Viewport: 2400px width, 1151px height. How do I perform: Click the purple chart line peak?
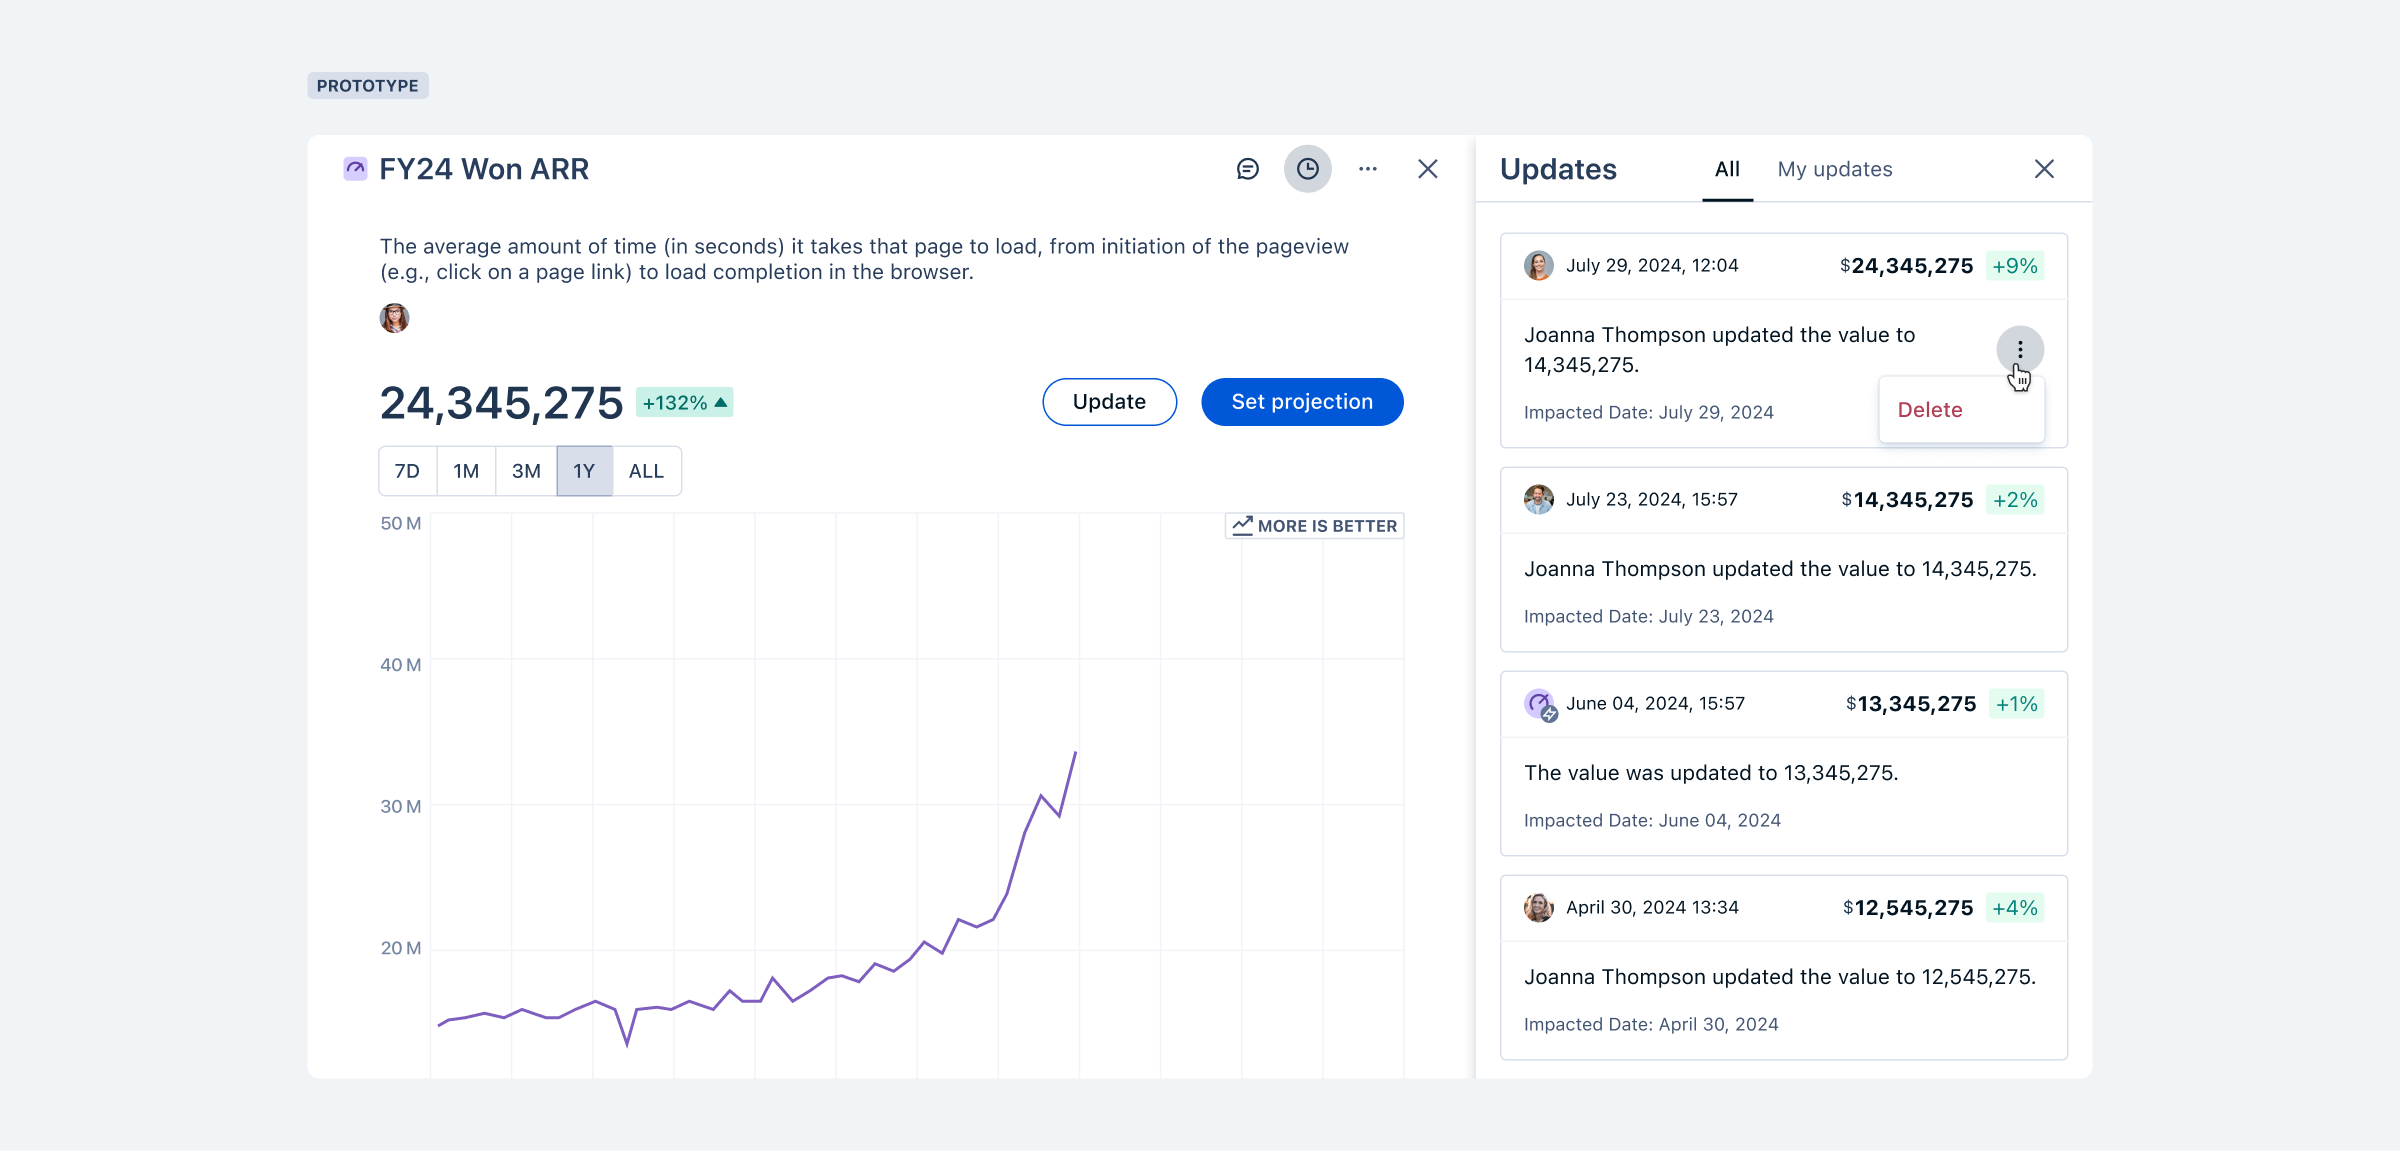pos(1075,753)
